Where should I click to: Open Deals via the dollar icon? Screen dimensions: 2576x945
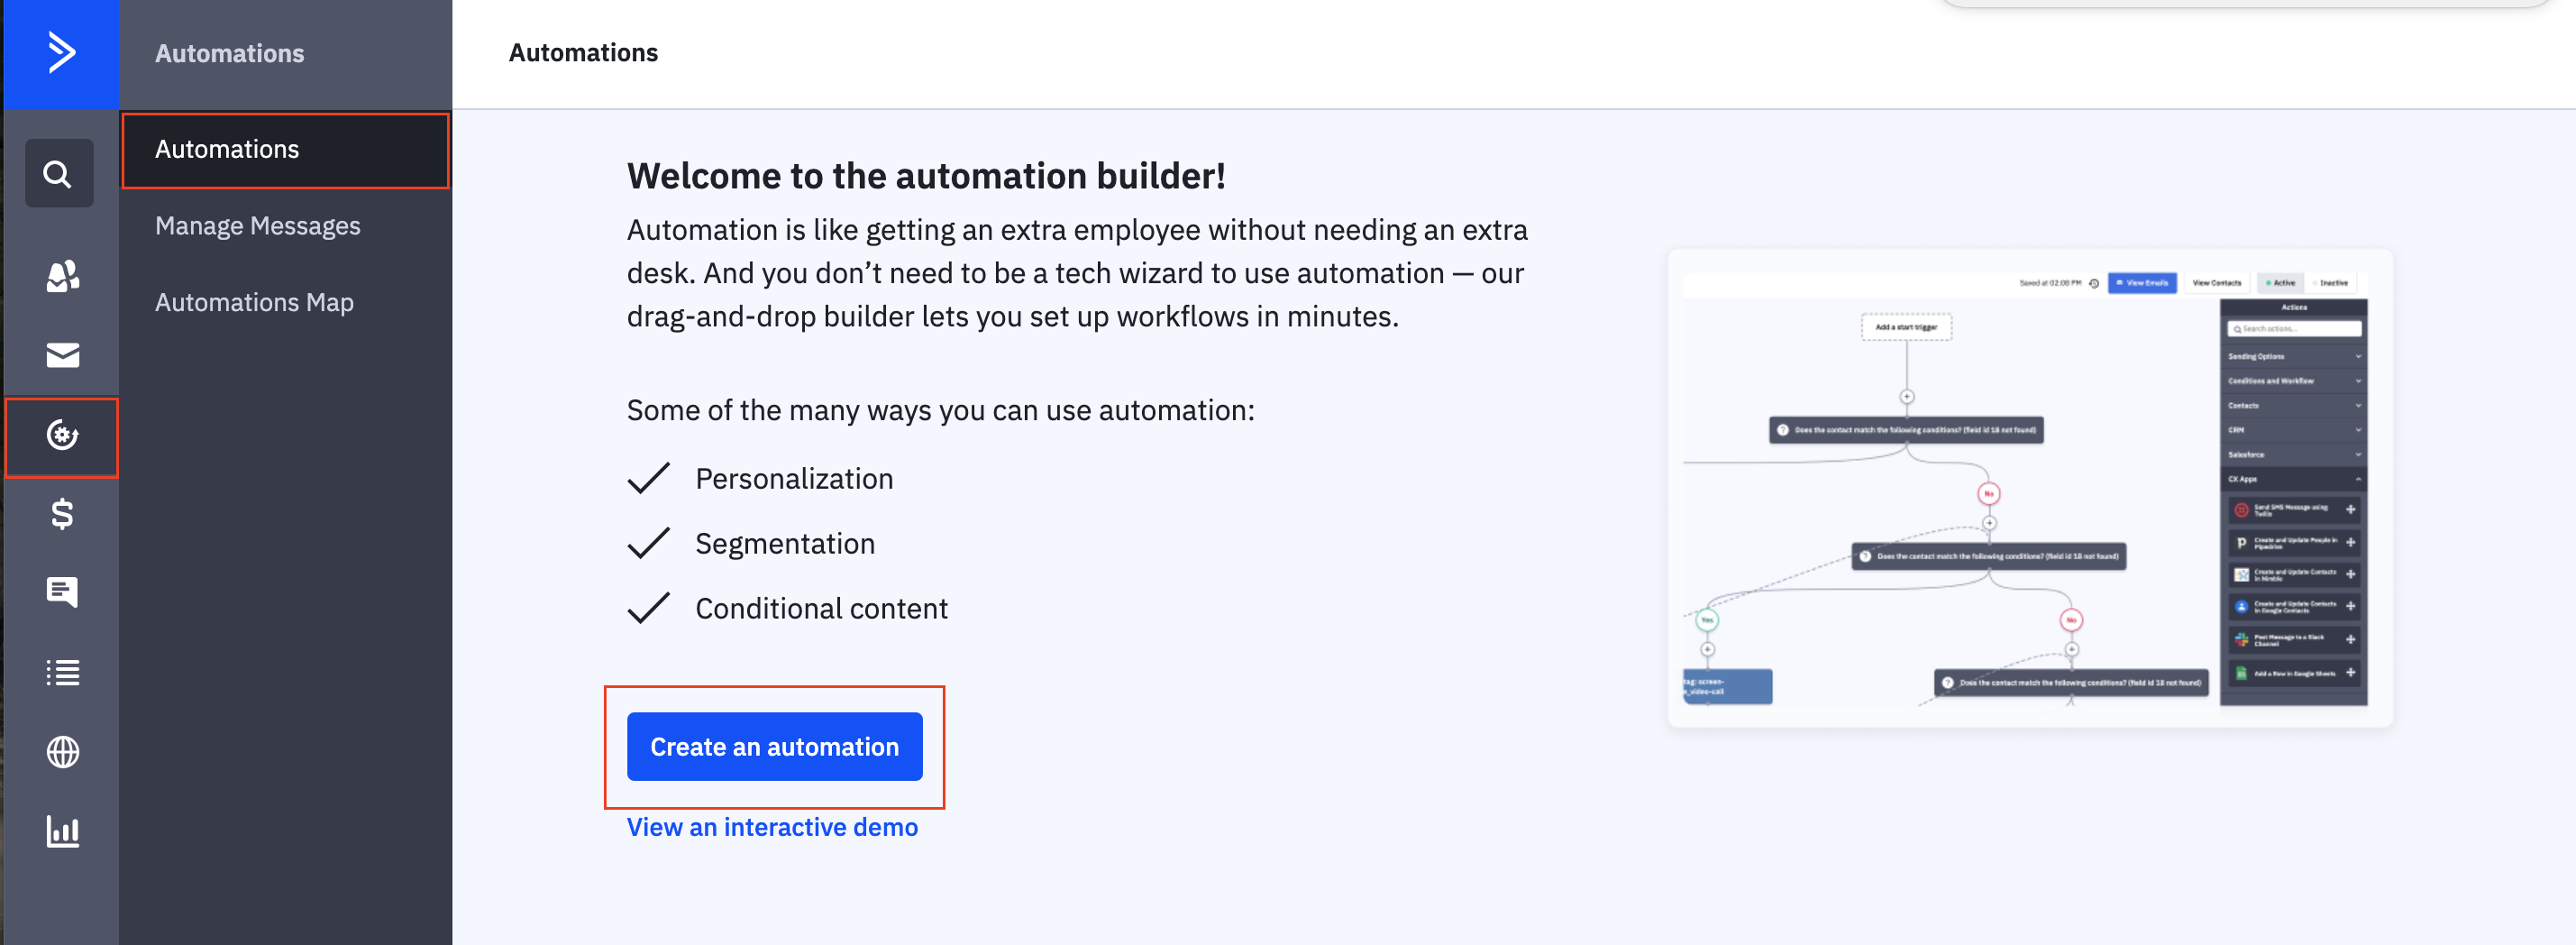point(62,514)
